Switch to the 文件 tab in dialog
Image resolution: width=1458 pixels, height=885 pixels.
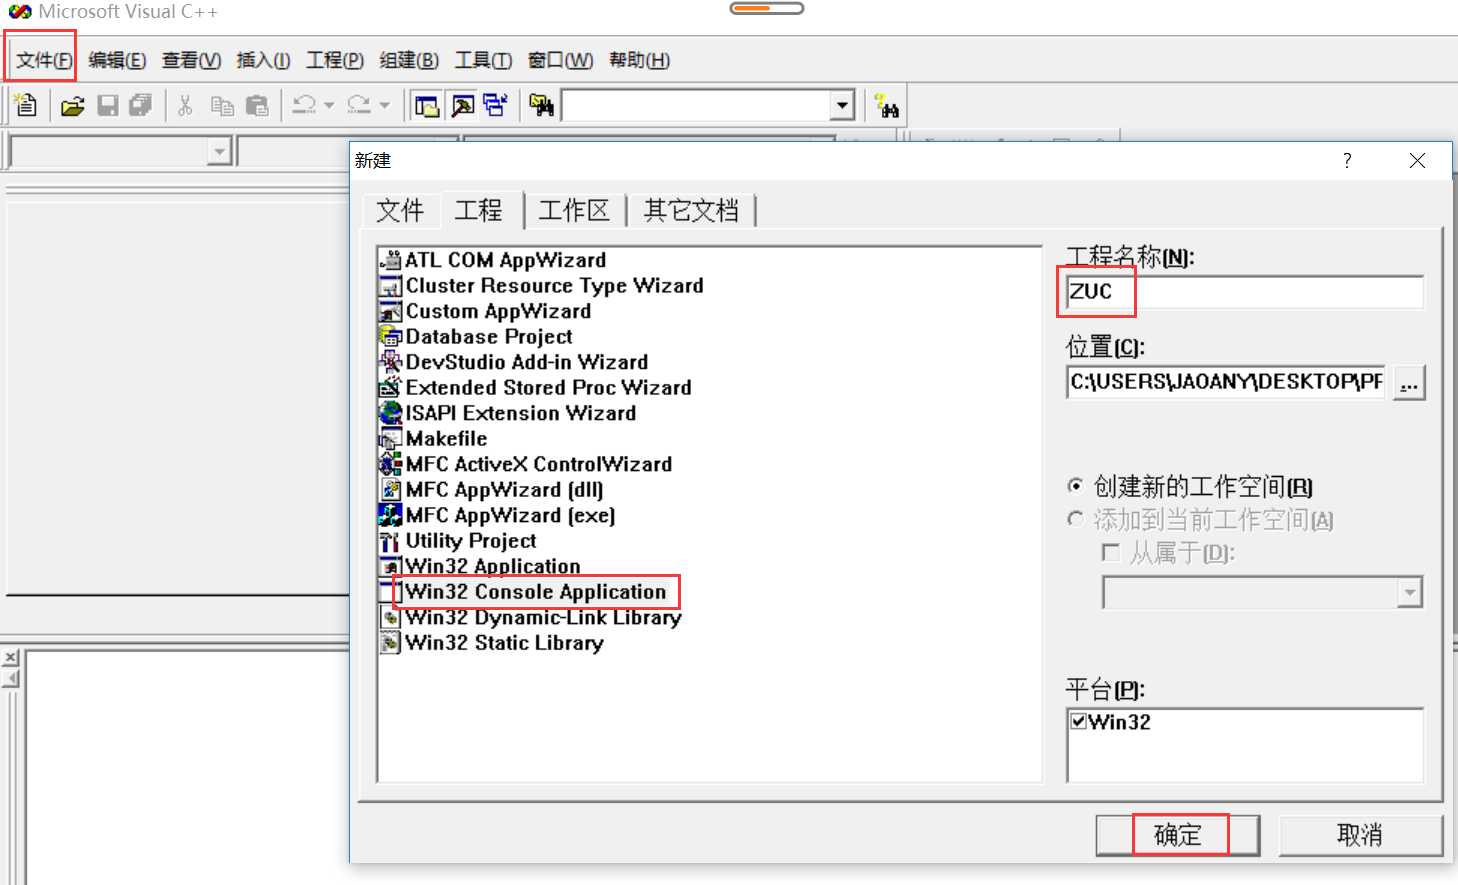[x=400, y=210]
